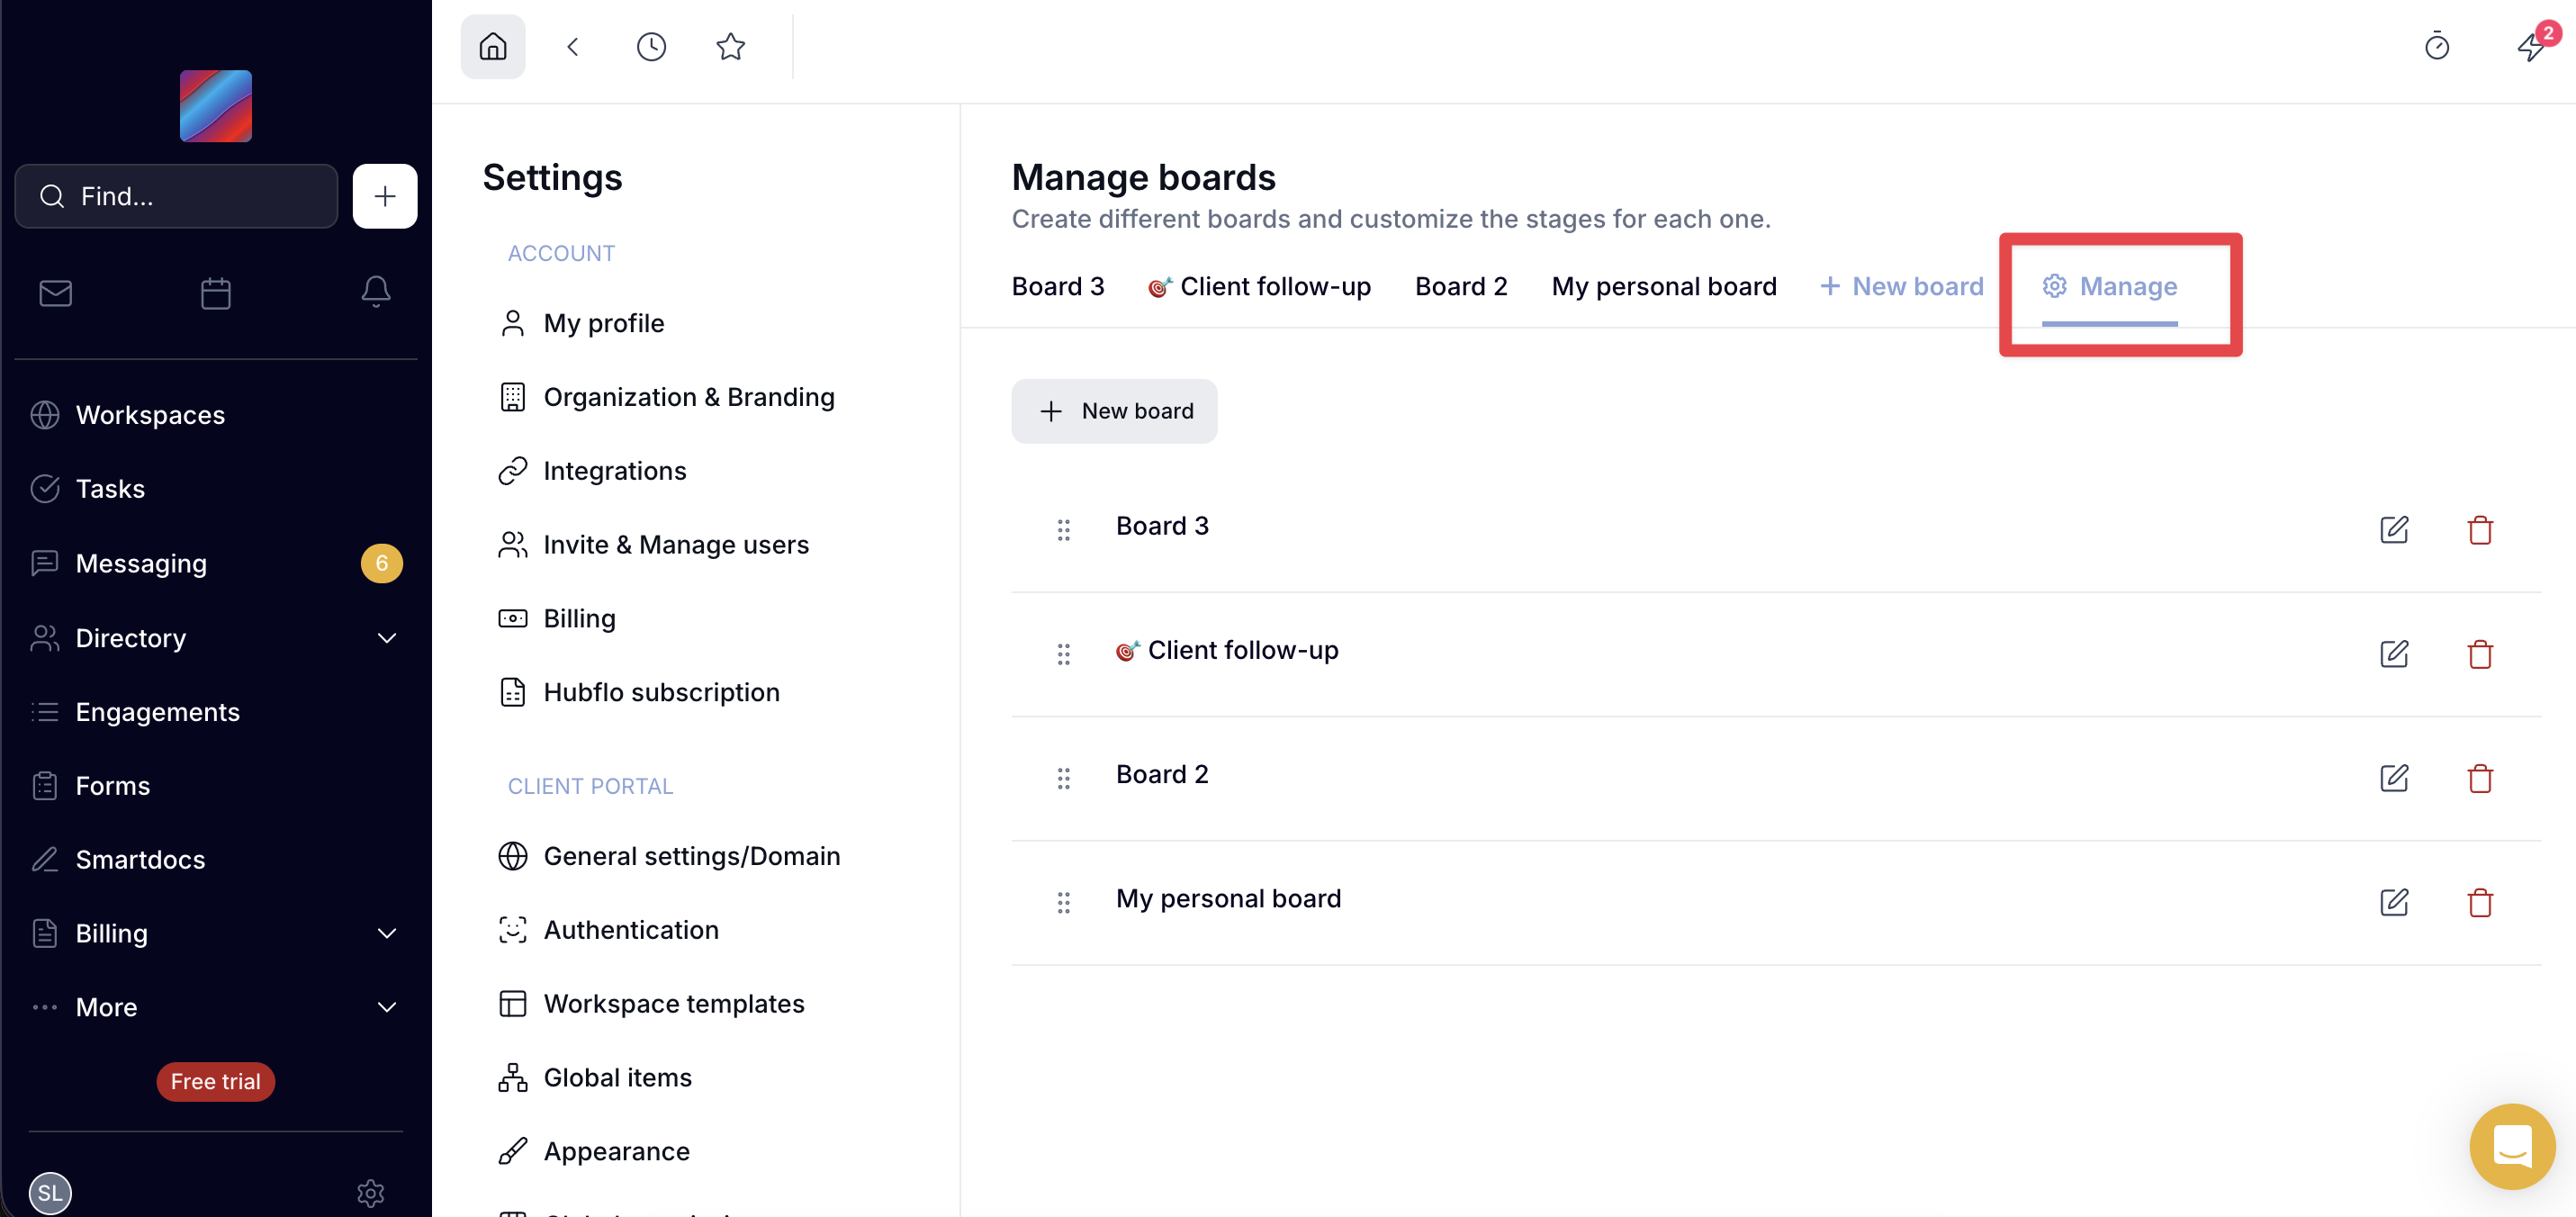Screen dimensions: 2576x1217
Task: Click the Free trial badge
Action: click(215, 1081)
